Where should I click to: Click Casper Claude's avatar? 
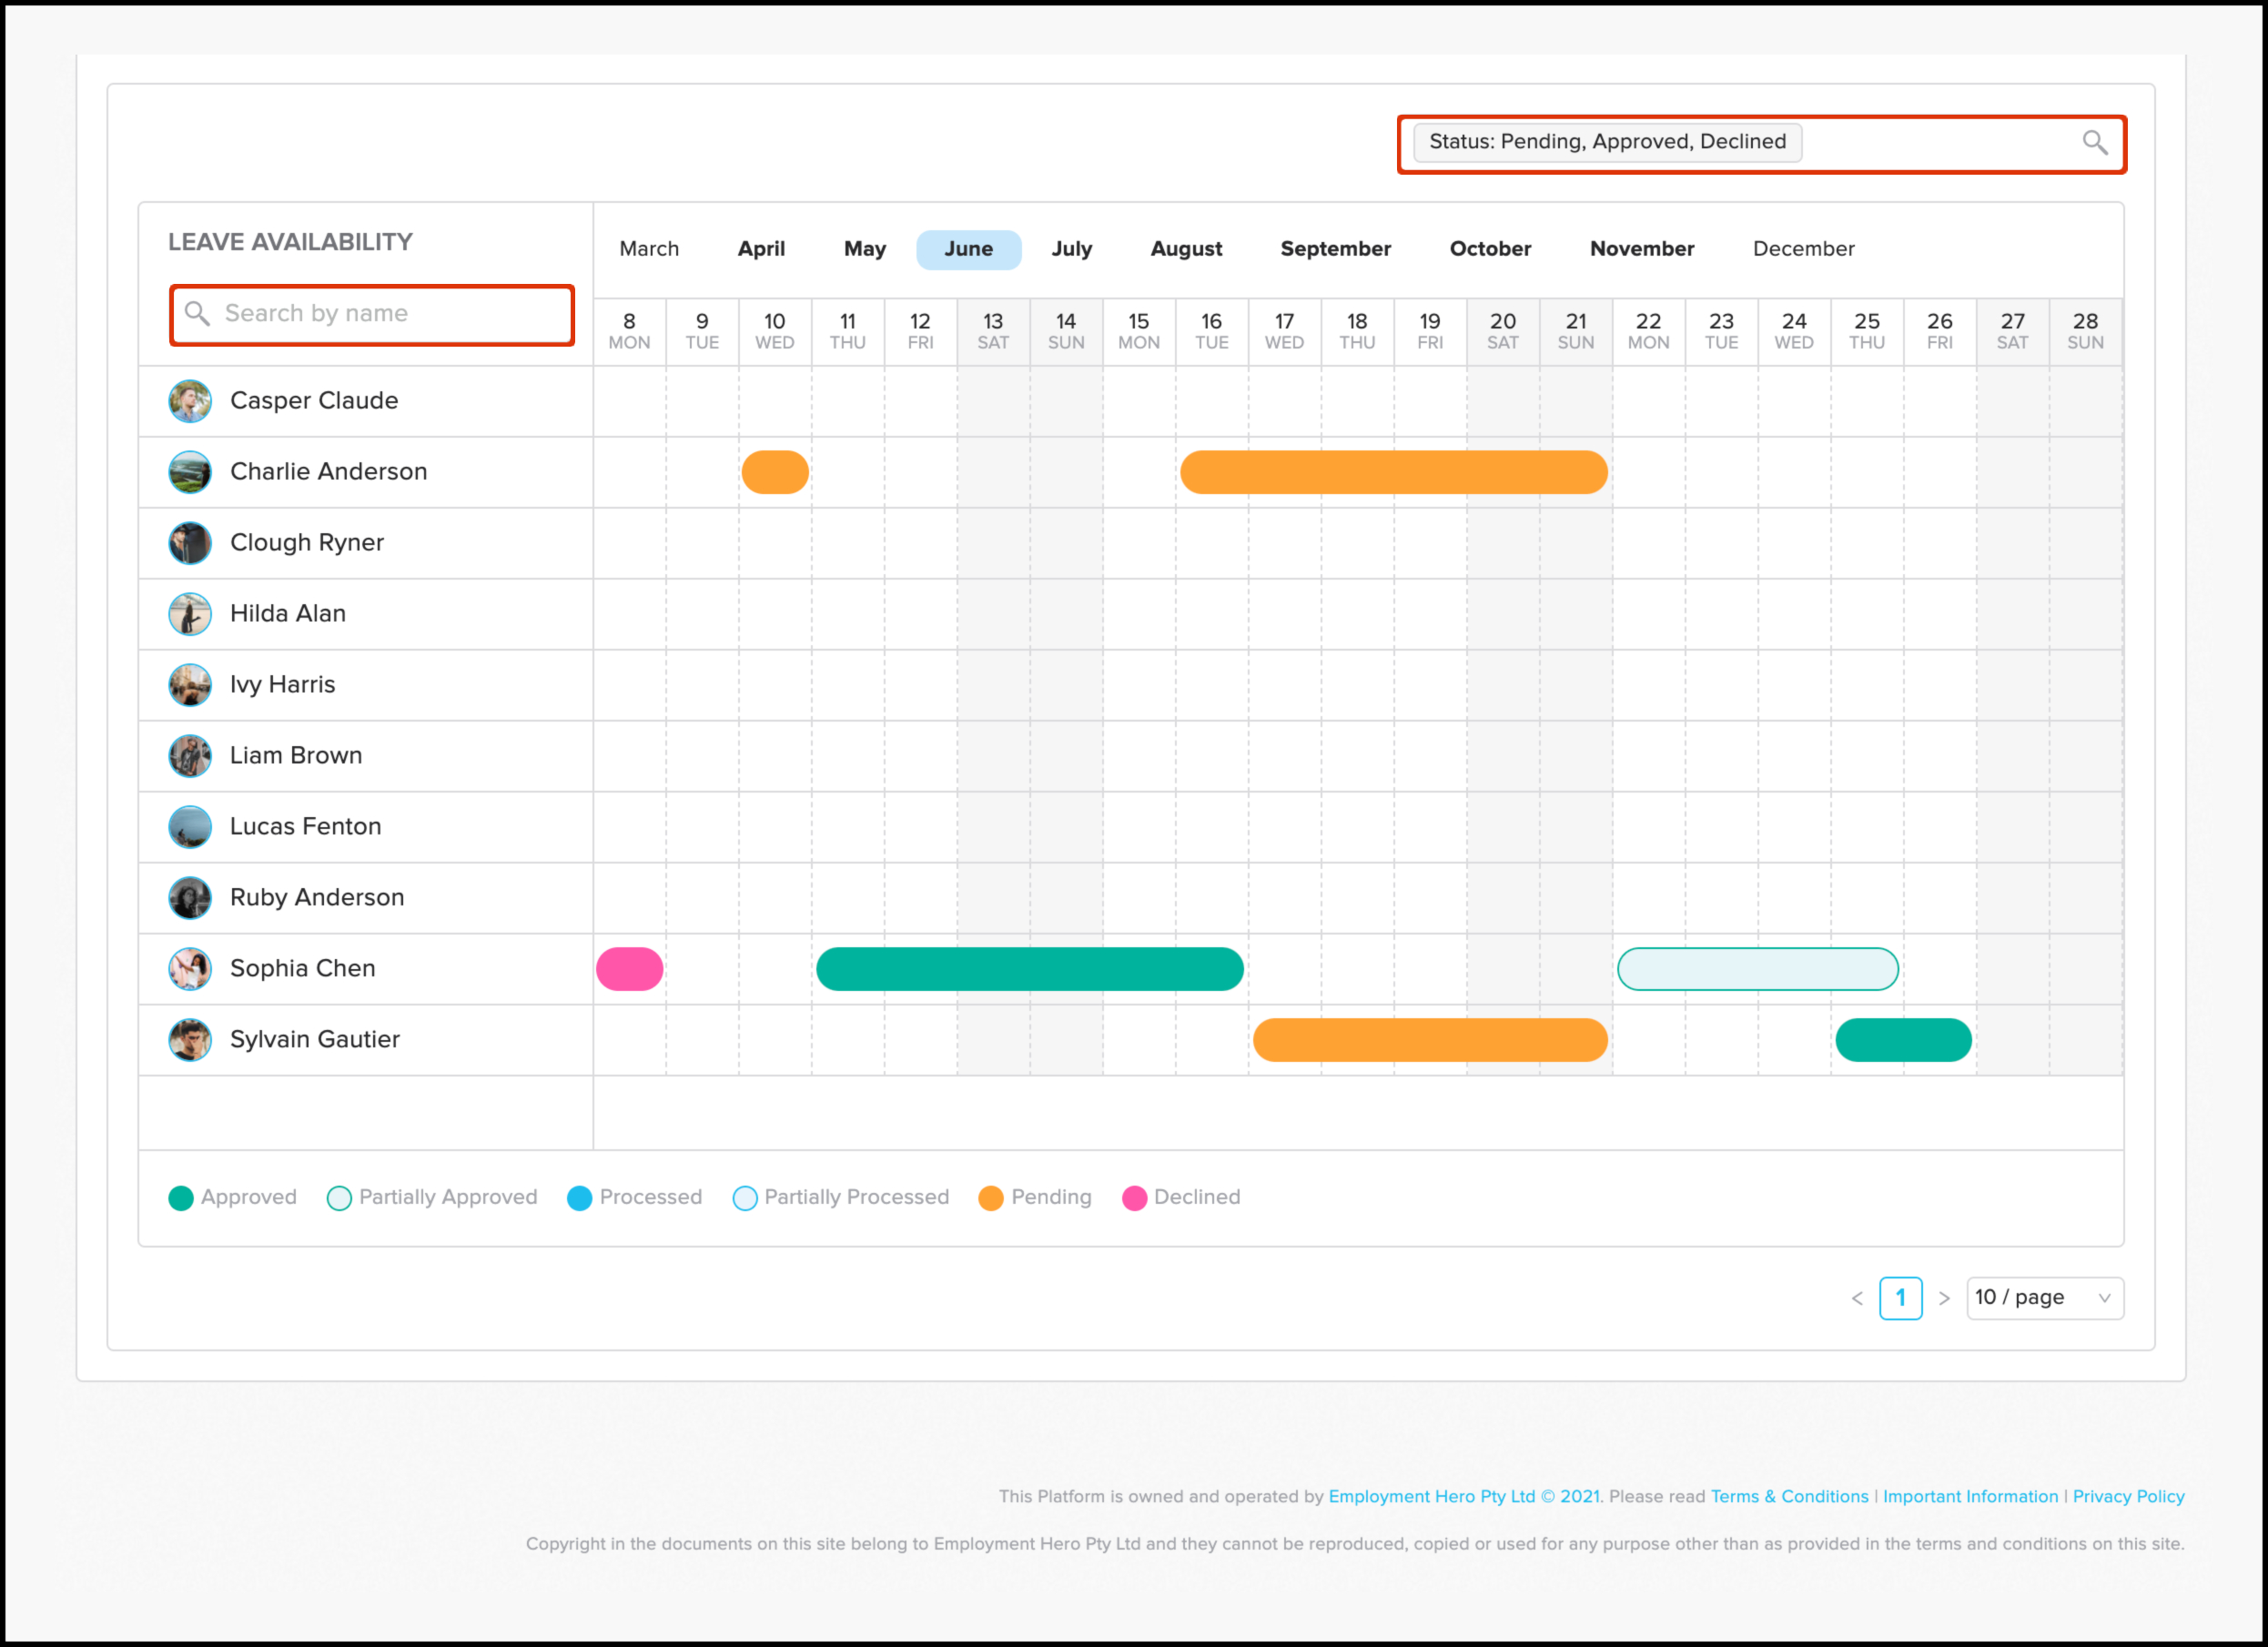pos(190,401)
